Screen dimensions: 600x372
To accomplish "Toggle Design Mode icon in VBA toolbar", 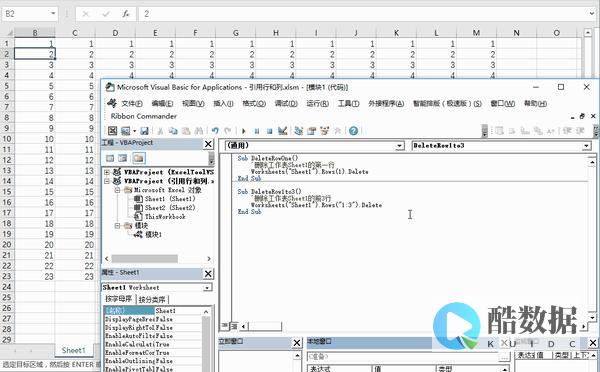I will click(x=282, y=131).
